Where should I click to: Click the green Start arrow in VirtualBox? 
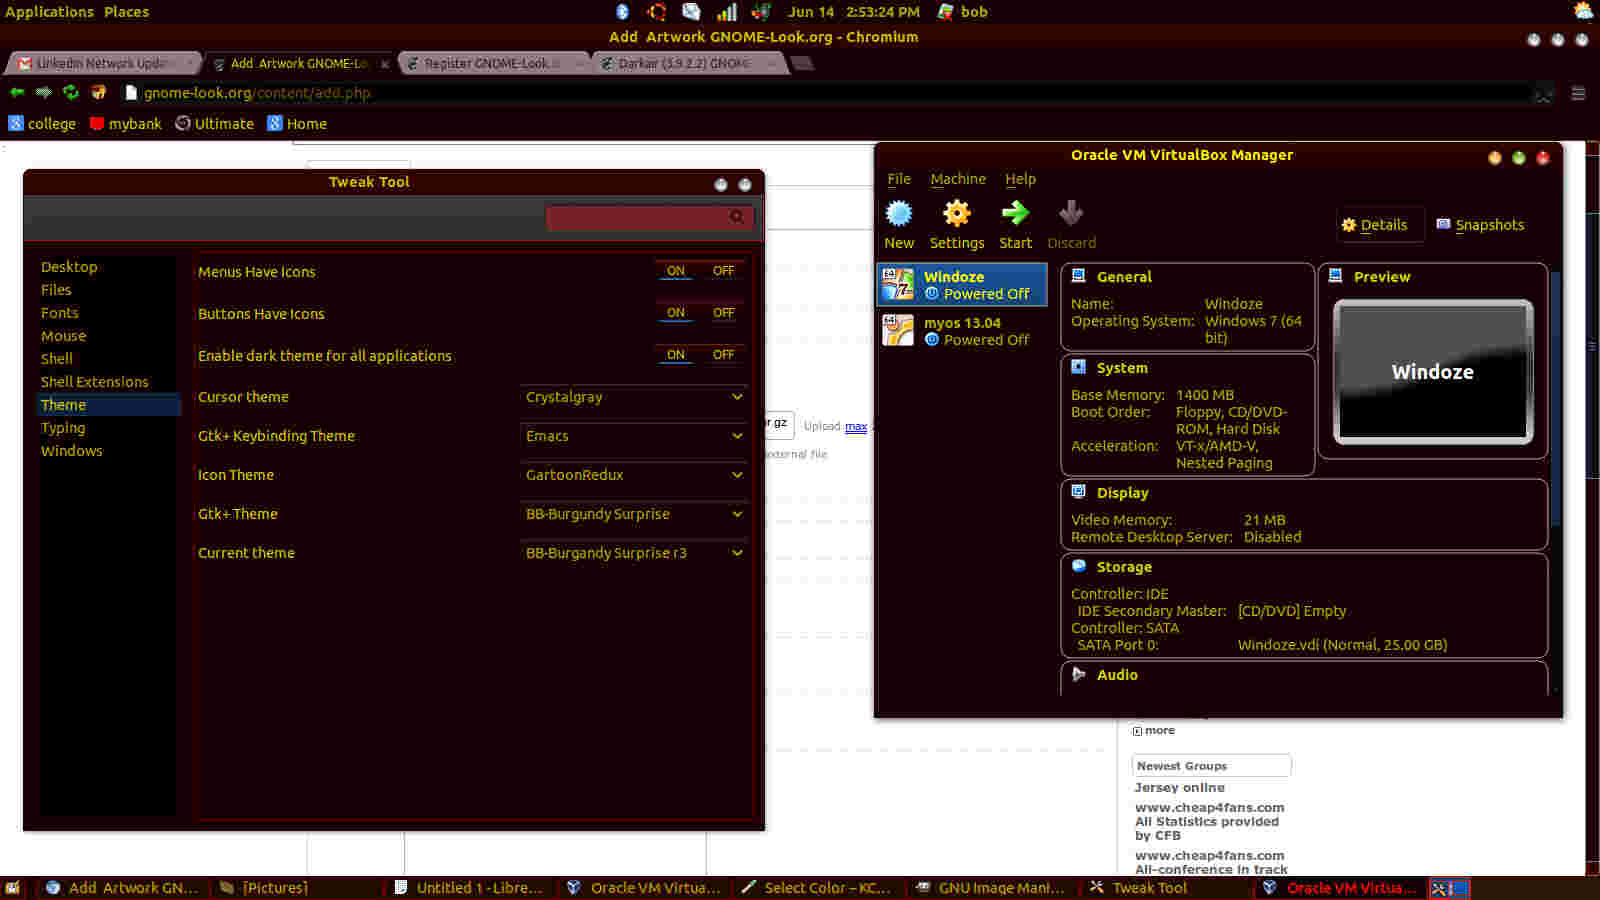click(x=1015, y=213)
